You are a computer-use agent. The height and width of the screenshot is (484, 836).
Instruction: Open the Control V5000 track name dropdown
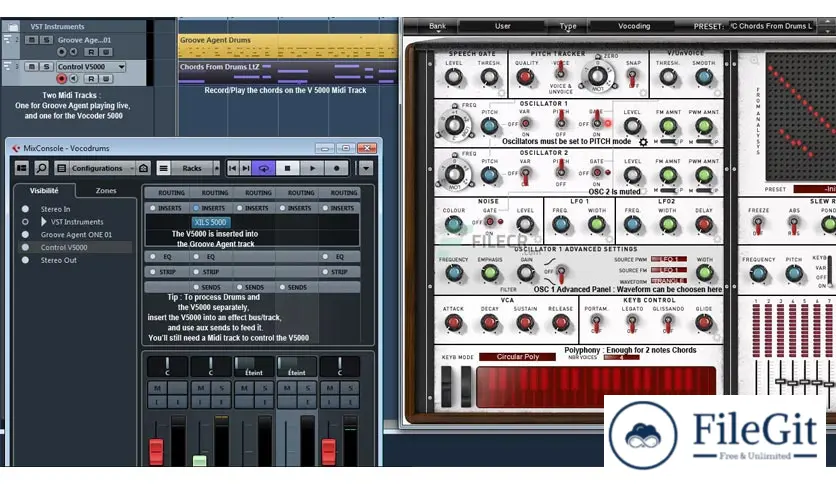[x=121, y=67]
